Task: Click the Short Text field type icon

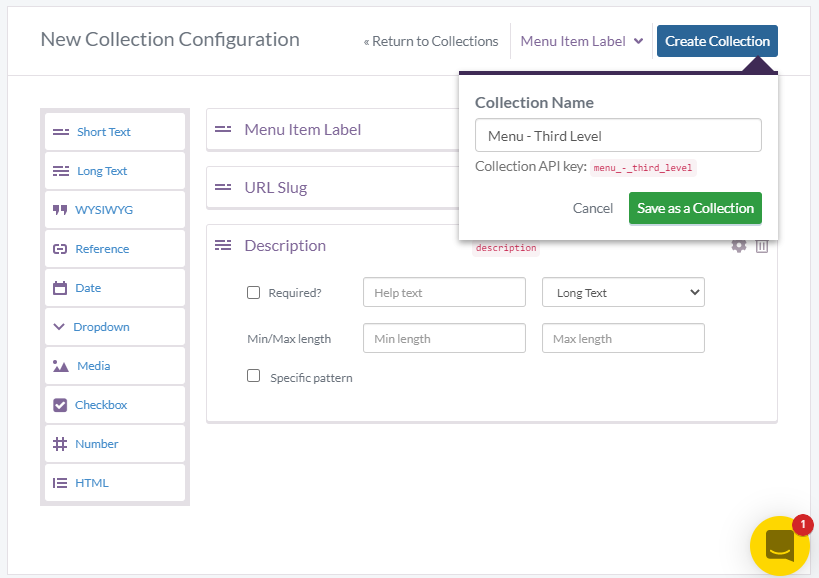Action: 61,132
